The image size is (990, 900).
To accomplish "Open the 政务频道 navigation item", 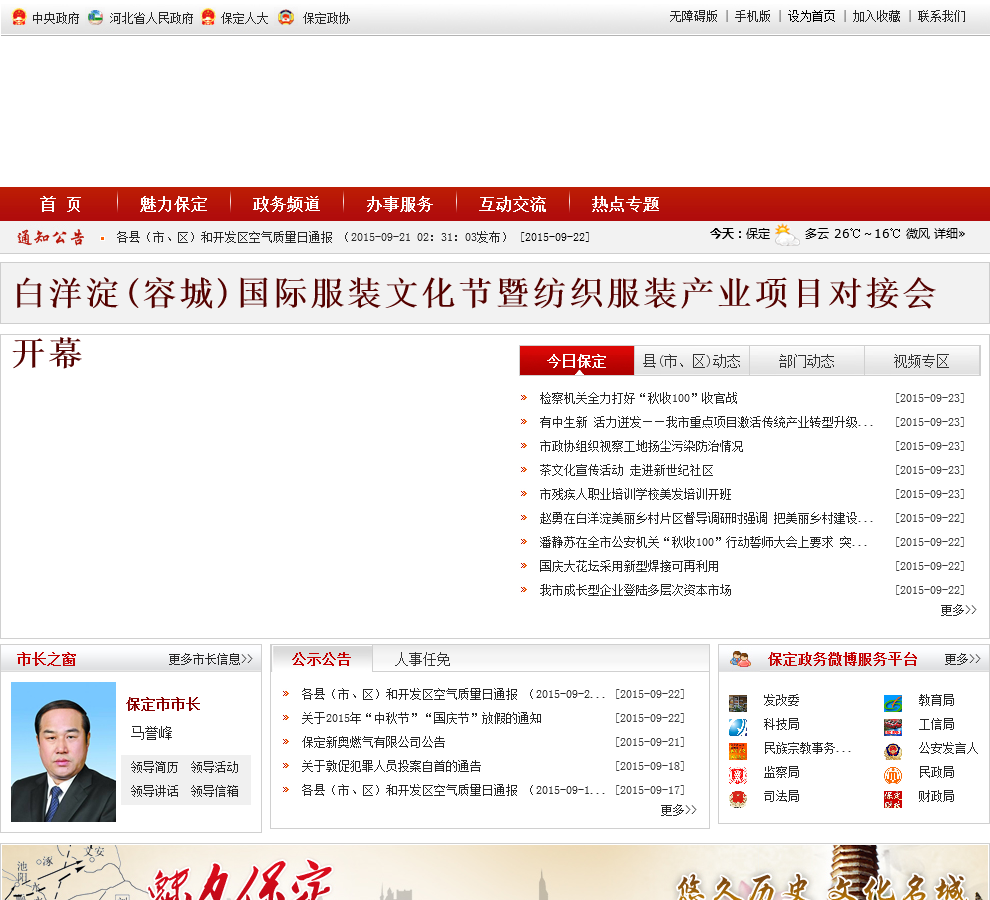I will click(x=286, y=204).
